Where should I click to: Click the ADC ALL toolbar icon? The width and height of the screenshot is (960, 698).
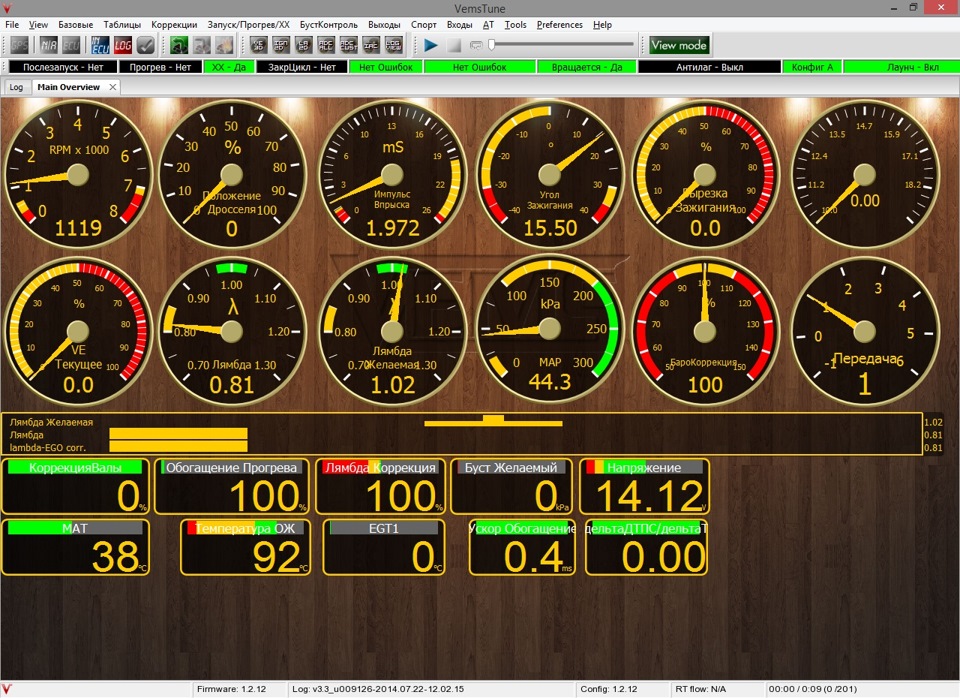click(x=326, y=45)
